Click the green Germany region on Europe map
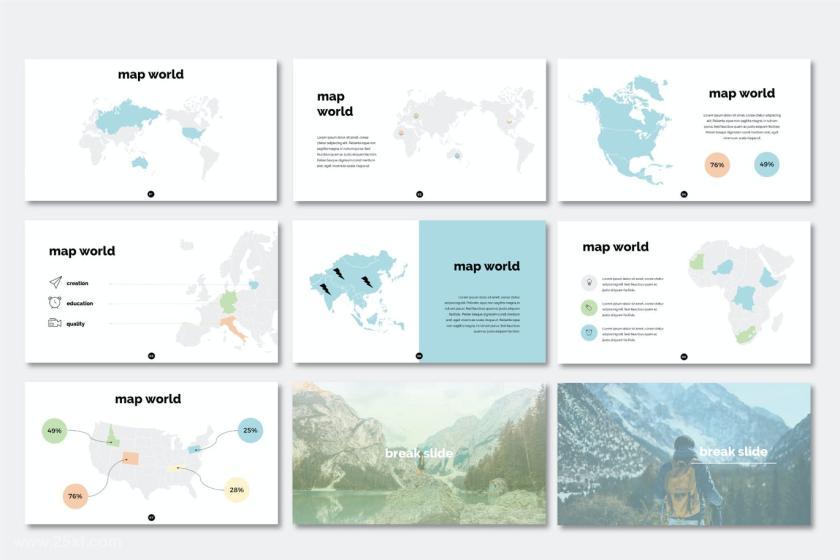Screen dimensions: 840x560 click(x=230, y=301)
